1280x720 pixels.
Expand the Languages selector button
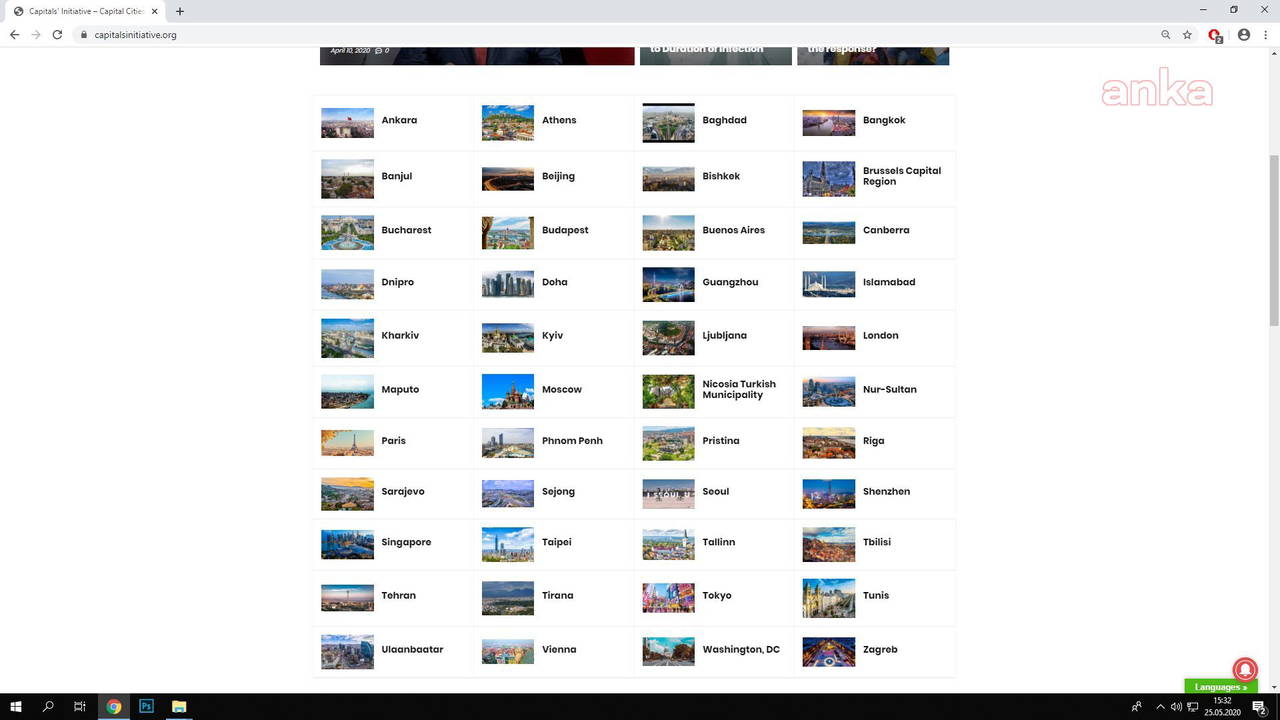1220,687
